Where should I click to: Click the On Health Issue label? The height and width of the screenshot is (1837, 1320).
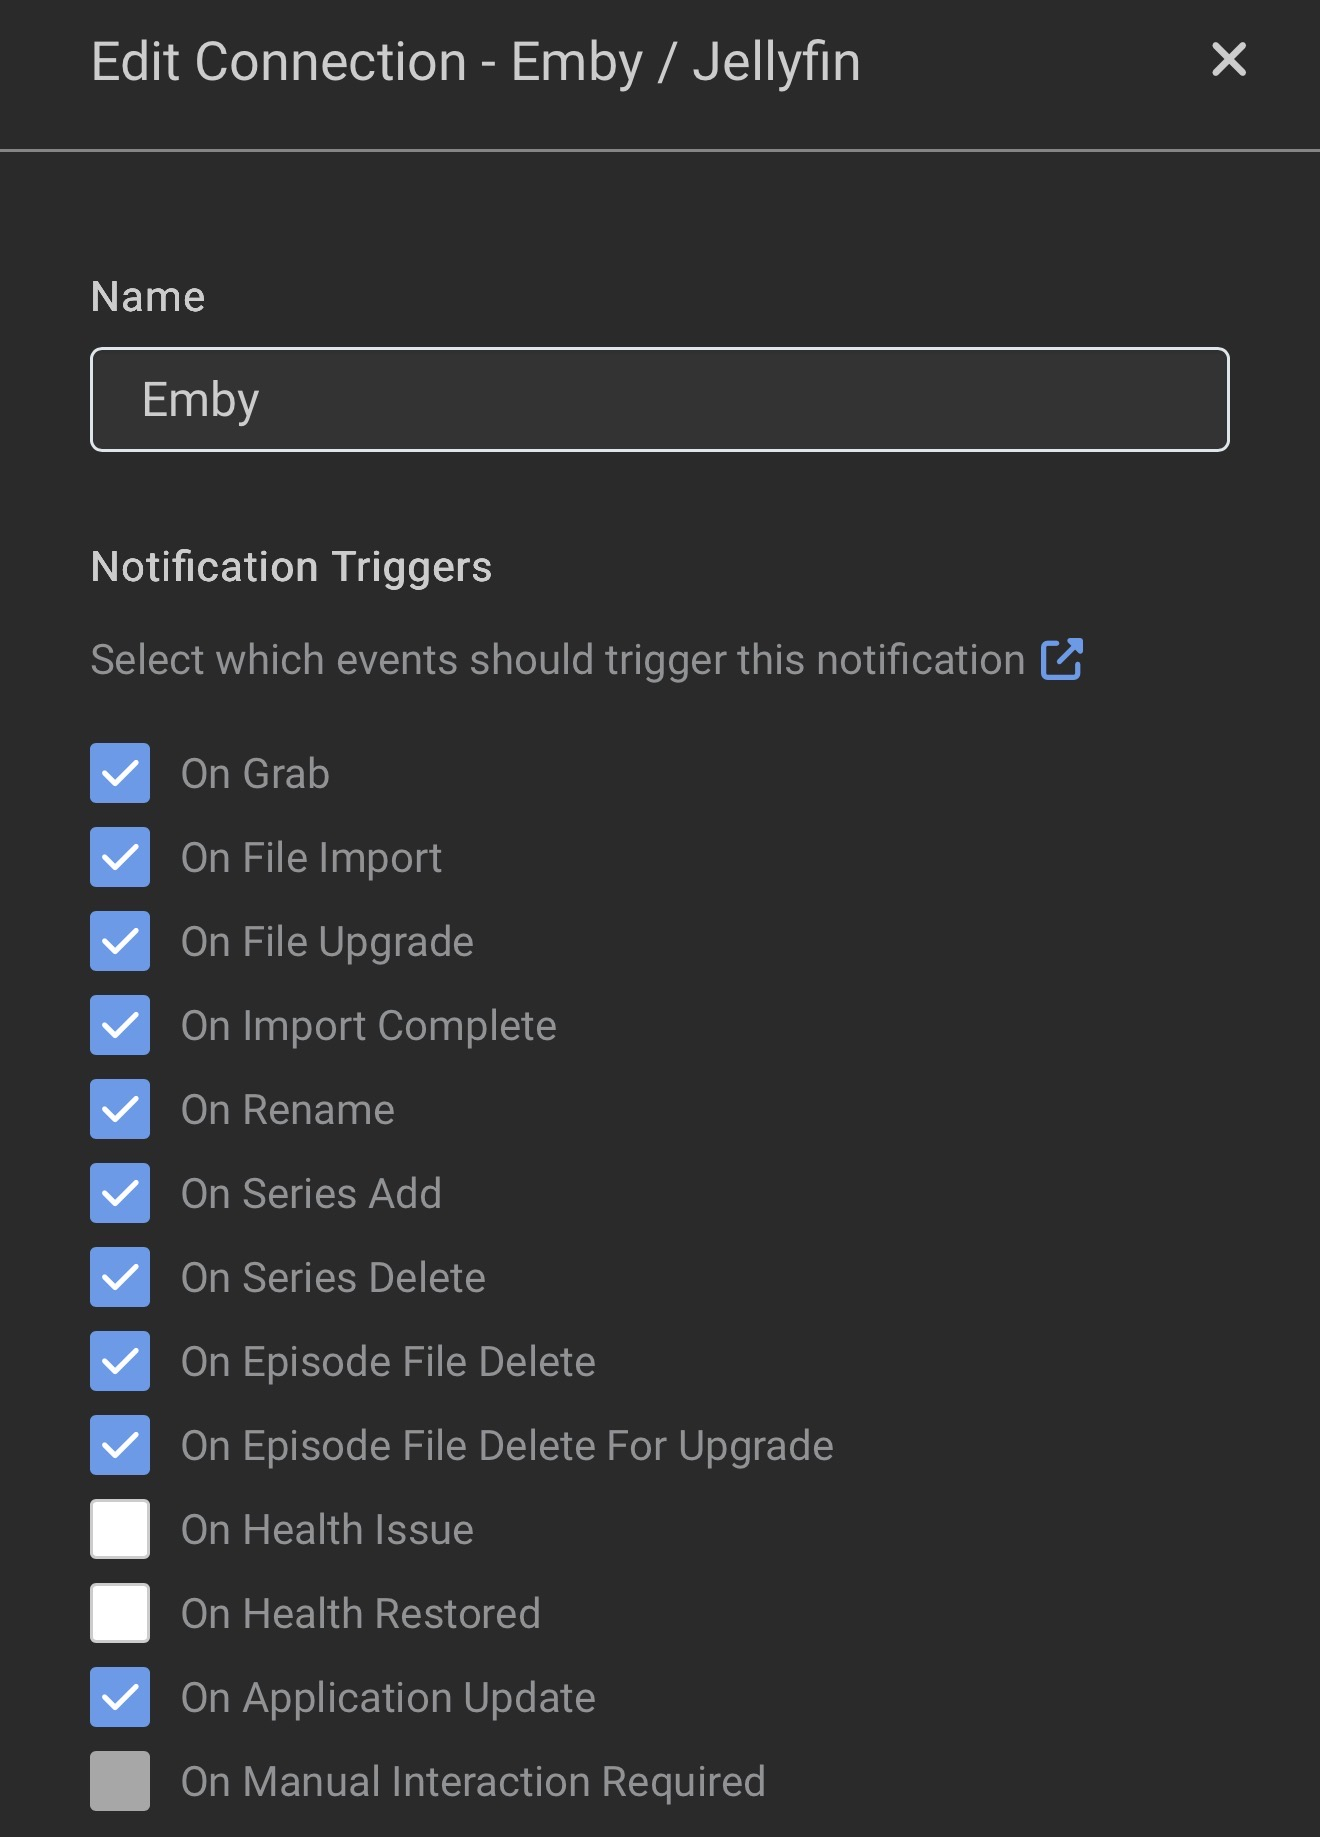click(327, 1530)
